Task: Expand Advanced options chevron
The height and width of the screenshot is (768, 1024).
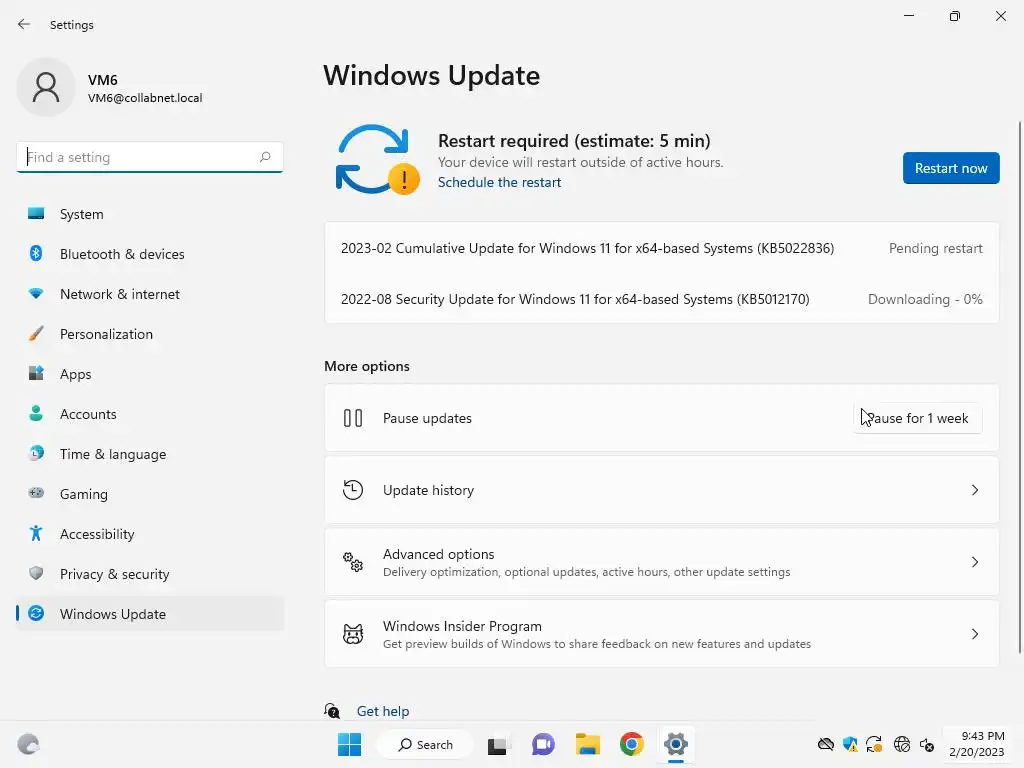Action: 974,562
